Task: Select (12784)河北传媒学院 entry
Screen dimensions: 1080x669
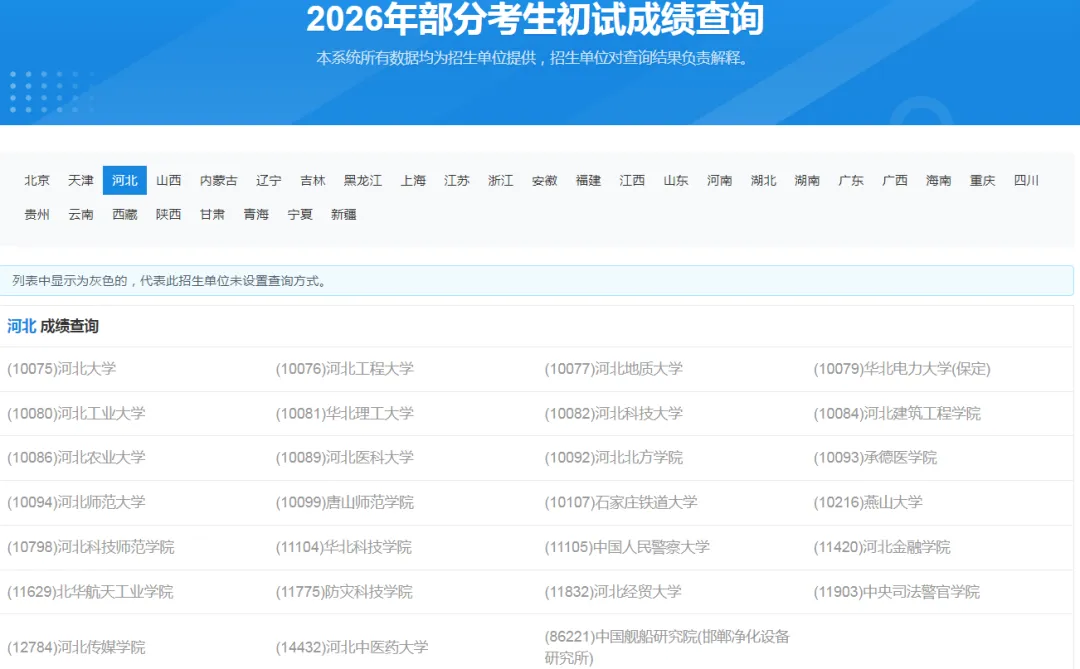Action: click(76, 648)
